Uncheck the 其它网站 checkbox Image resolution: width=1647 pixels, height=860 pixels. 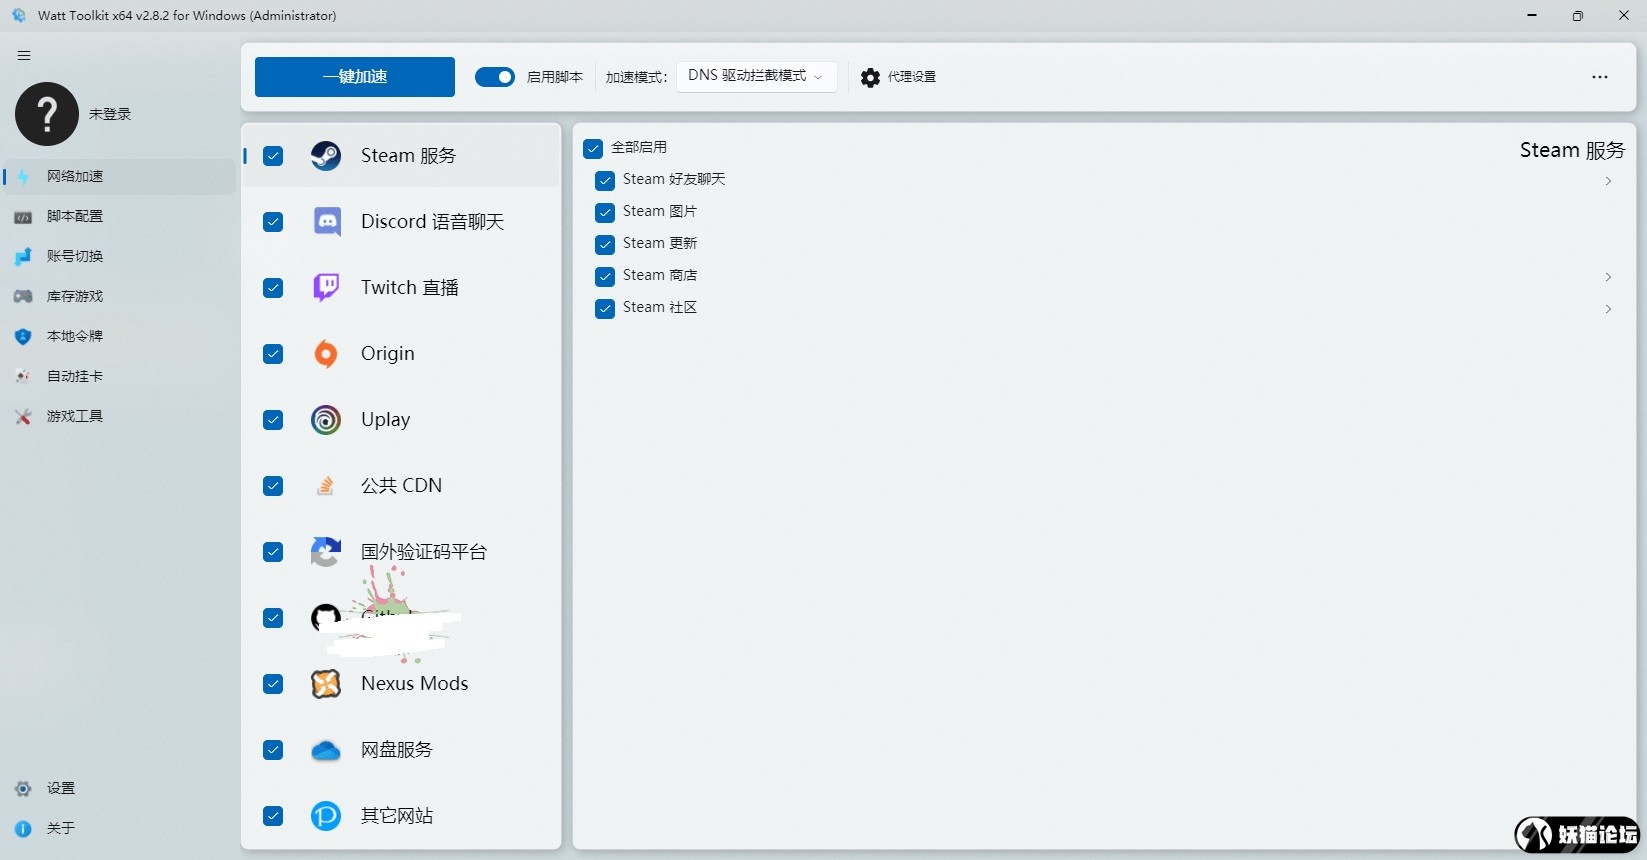click(273, 816)
